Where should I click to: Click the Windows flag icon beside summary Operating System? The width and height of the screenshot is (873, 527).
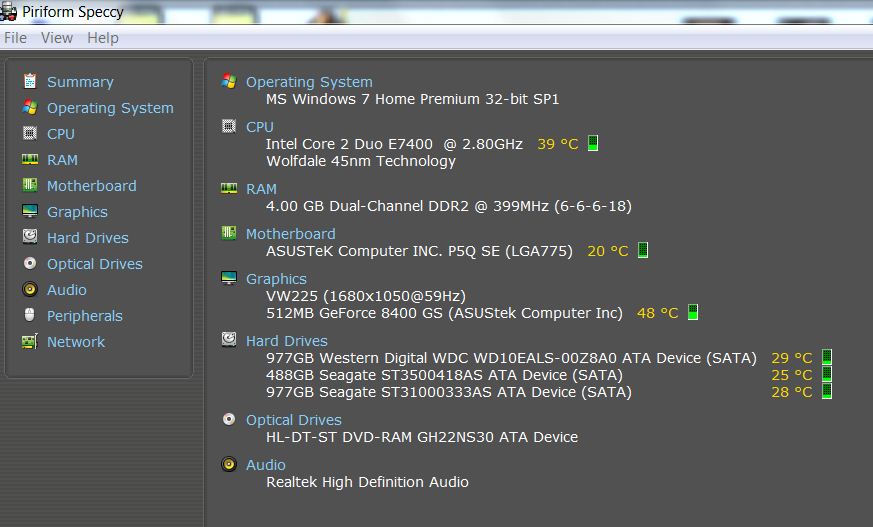click(x=229, y=81)
